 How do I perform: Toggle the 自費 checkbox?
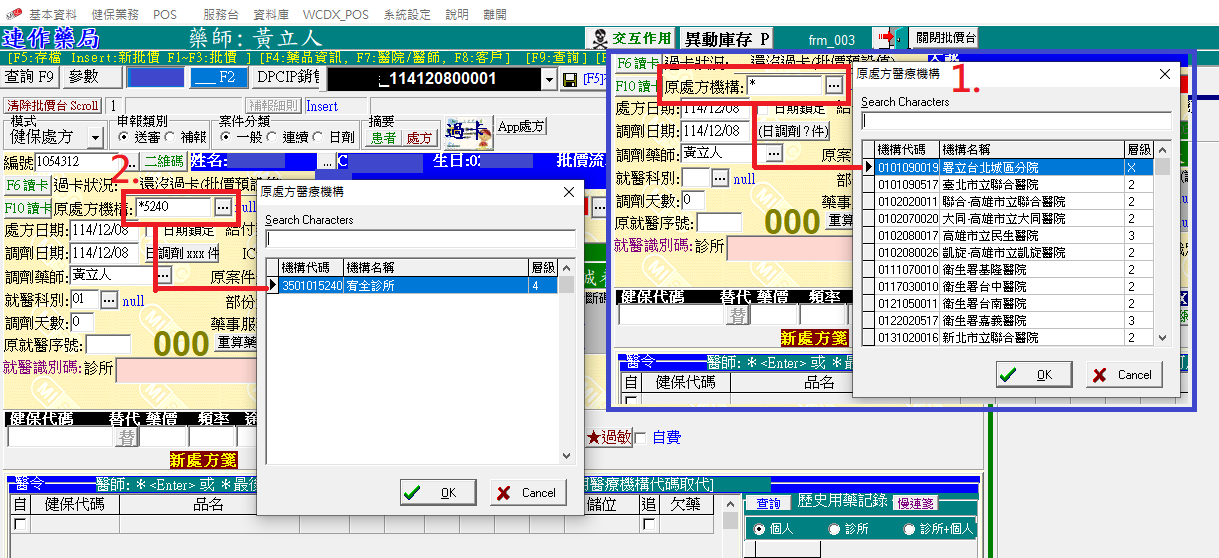643,437
